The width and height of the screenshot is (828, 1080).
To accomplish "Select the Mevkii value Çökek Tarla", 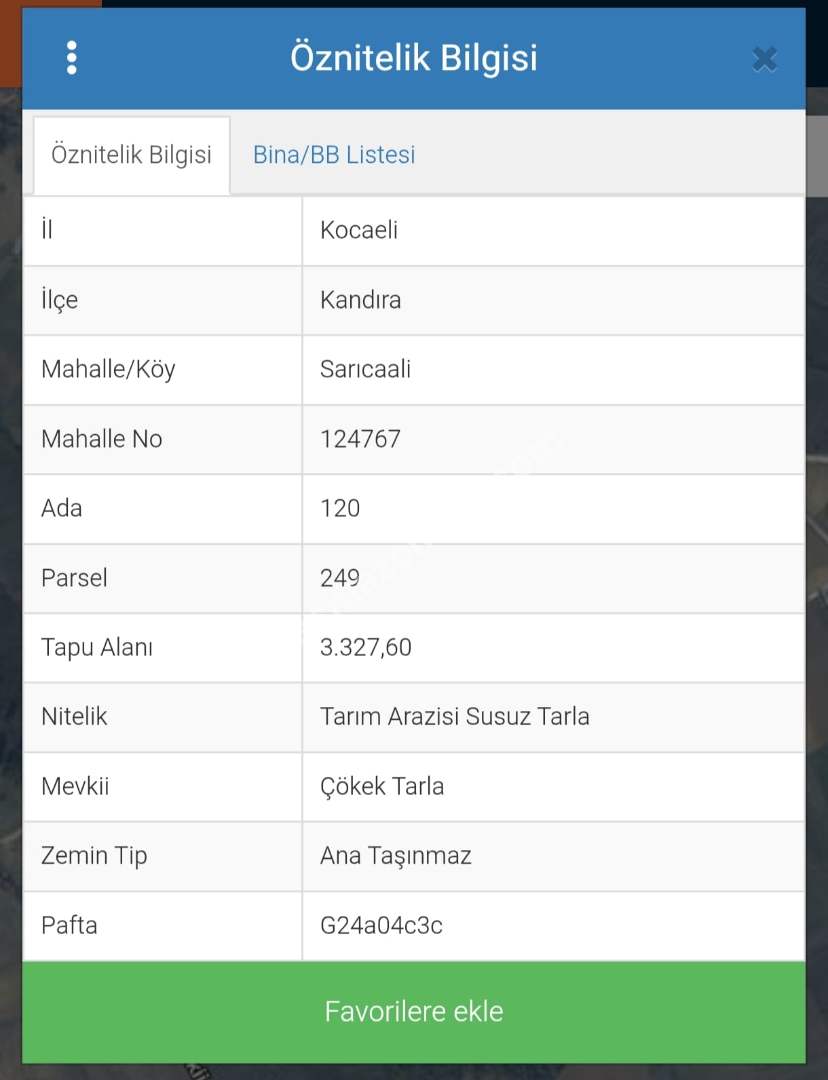I will (382, 786).
